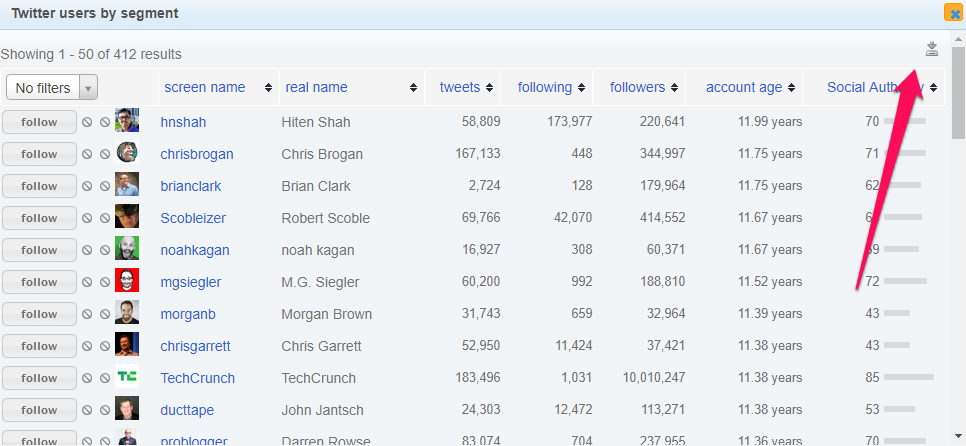Viewport: 966px width, 446px height.
Task: Click the Showing 1 - 50 of 412 results text
Action: [x=91, y=54]
